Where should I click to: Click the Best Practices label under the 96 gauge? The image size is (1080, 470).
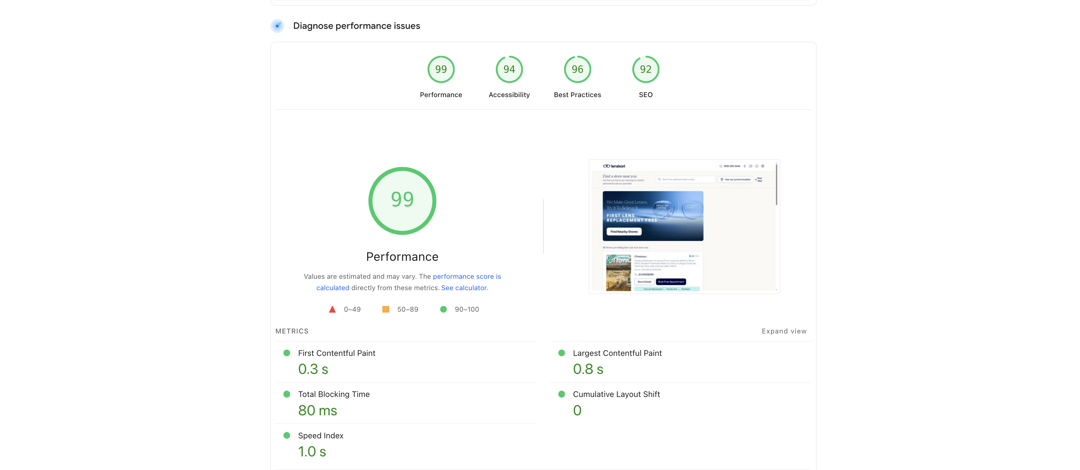click(577, 95)
